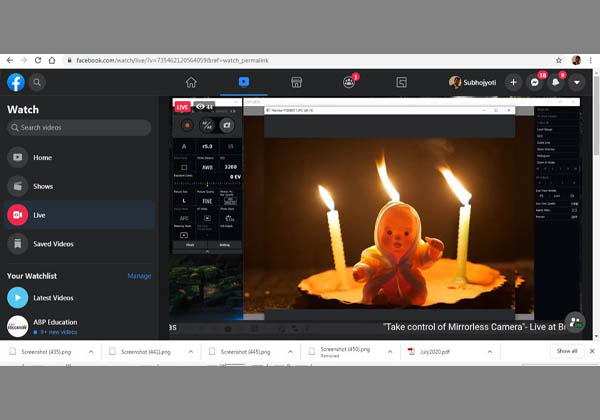Open Latest Videos in watchlist
Viewport: 600px width, 420px height.
(79, 298)
